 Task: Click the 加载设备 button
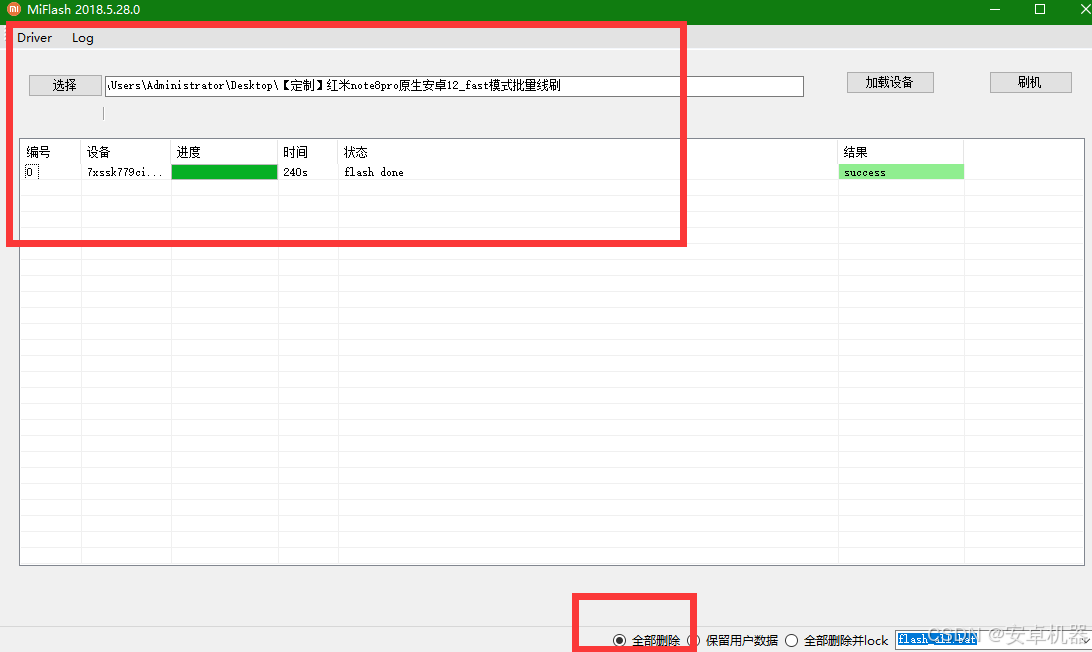coord(889,82)
